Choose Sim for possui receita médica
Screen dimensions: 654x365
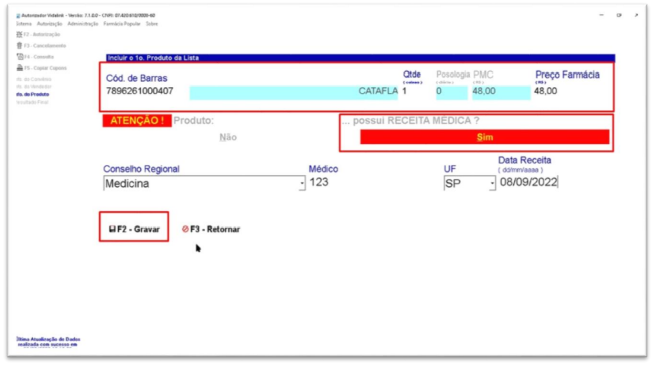(484, 137)
